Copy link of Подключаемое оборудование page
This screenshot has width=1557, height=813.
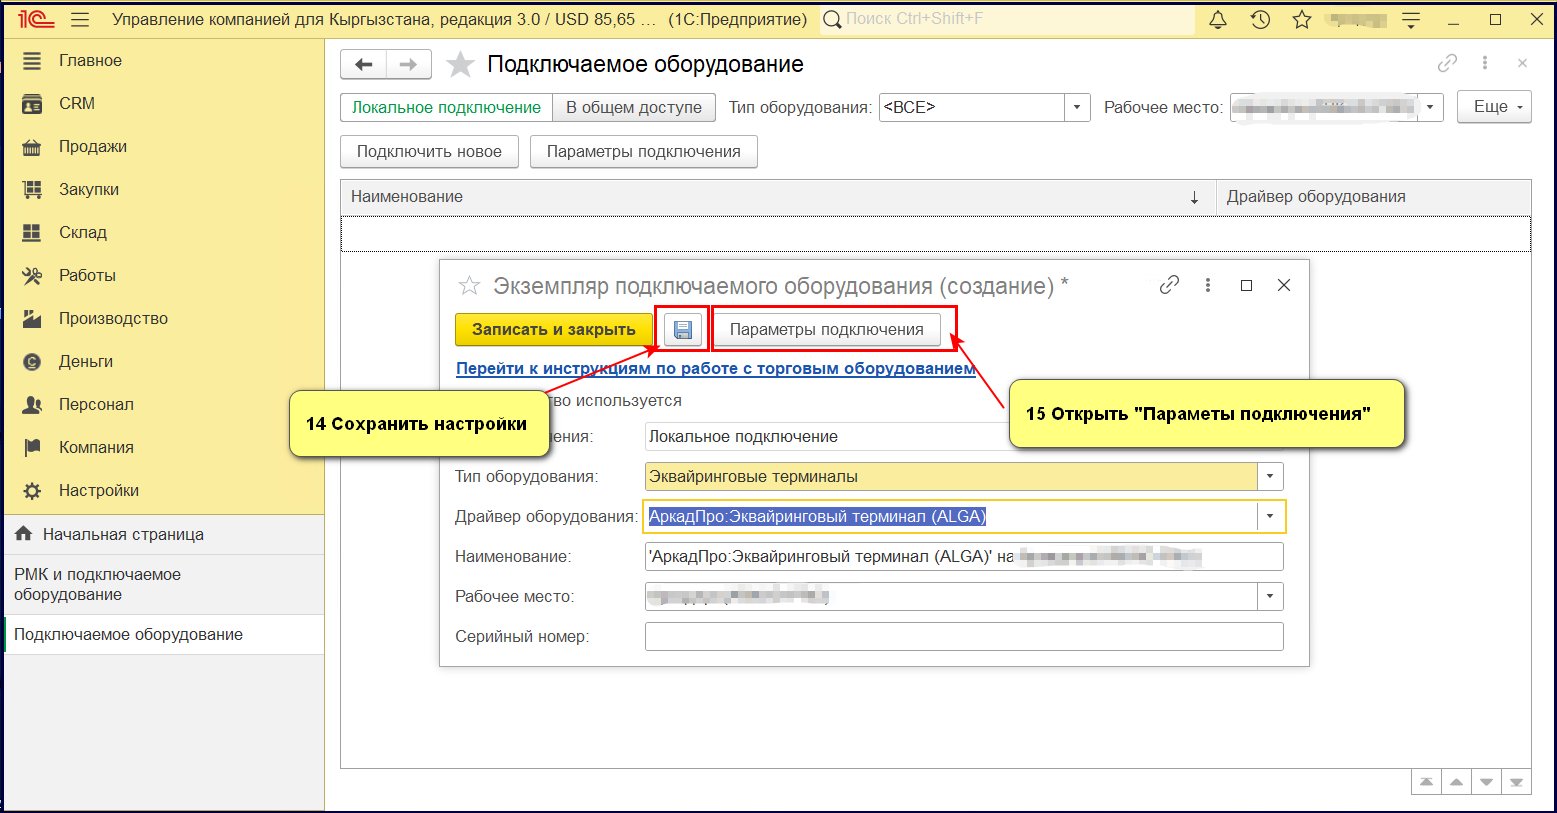coord(1447,63)
